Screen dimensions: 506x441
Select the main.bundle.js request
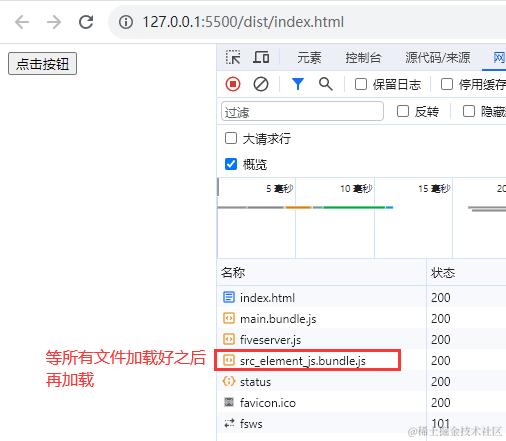tap(362, 318)
